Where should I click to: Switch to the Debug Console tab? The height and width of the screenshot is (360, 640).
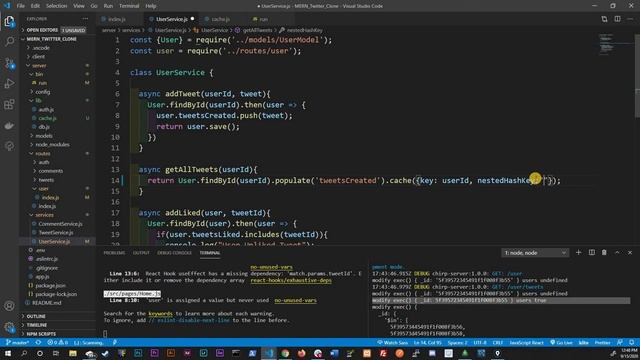pyautogui.click(x=174, y=253)
